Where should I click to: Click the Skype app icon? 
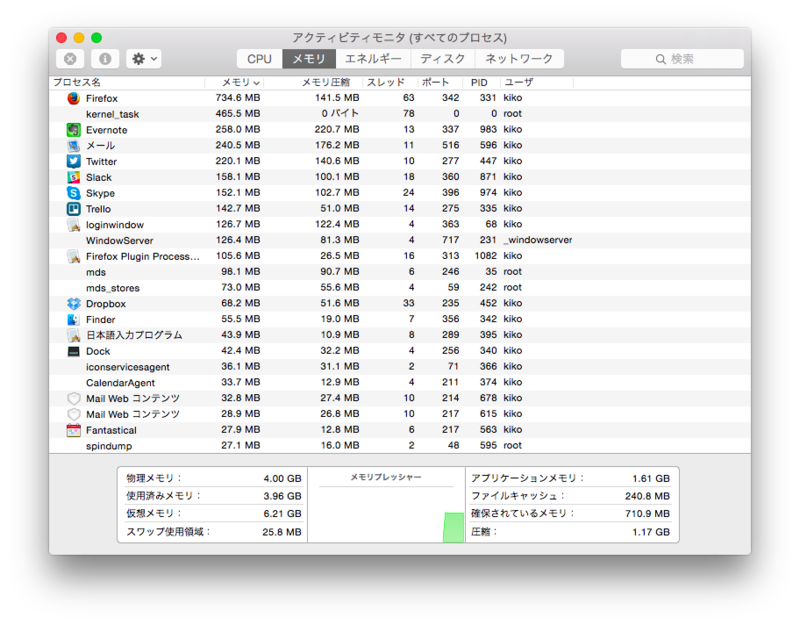(73, 193)
